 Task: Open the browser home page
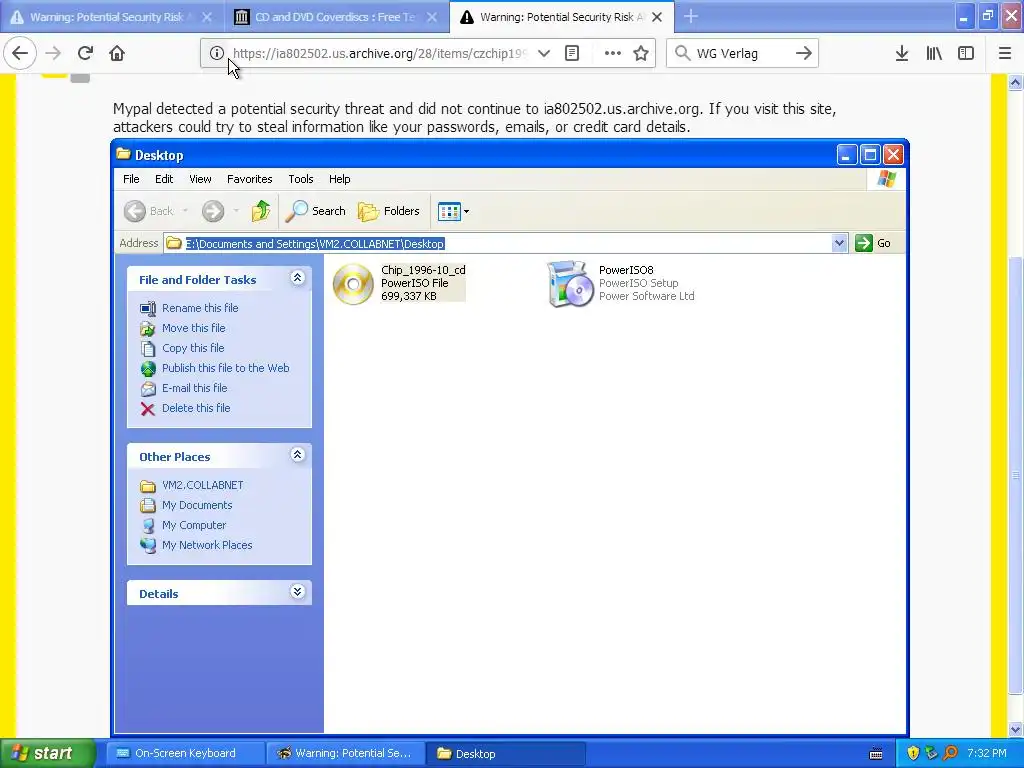(x=117, y=53)
